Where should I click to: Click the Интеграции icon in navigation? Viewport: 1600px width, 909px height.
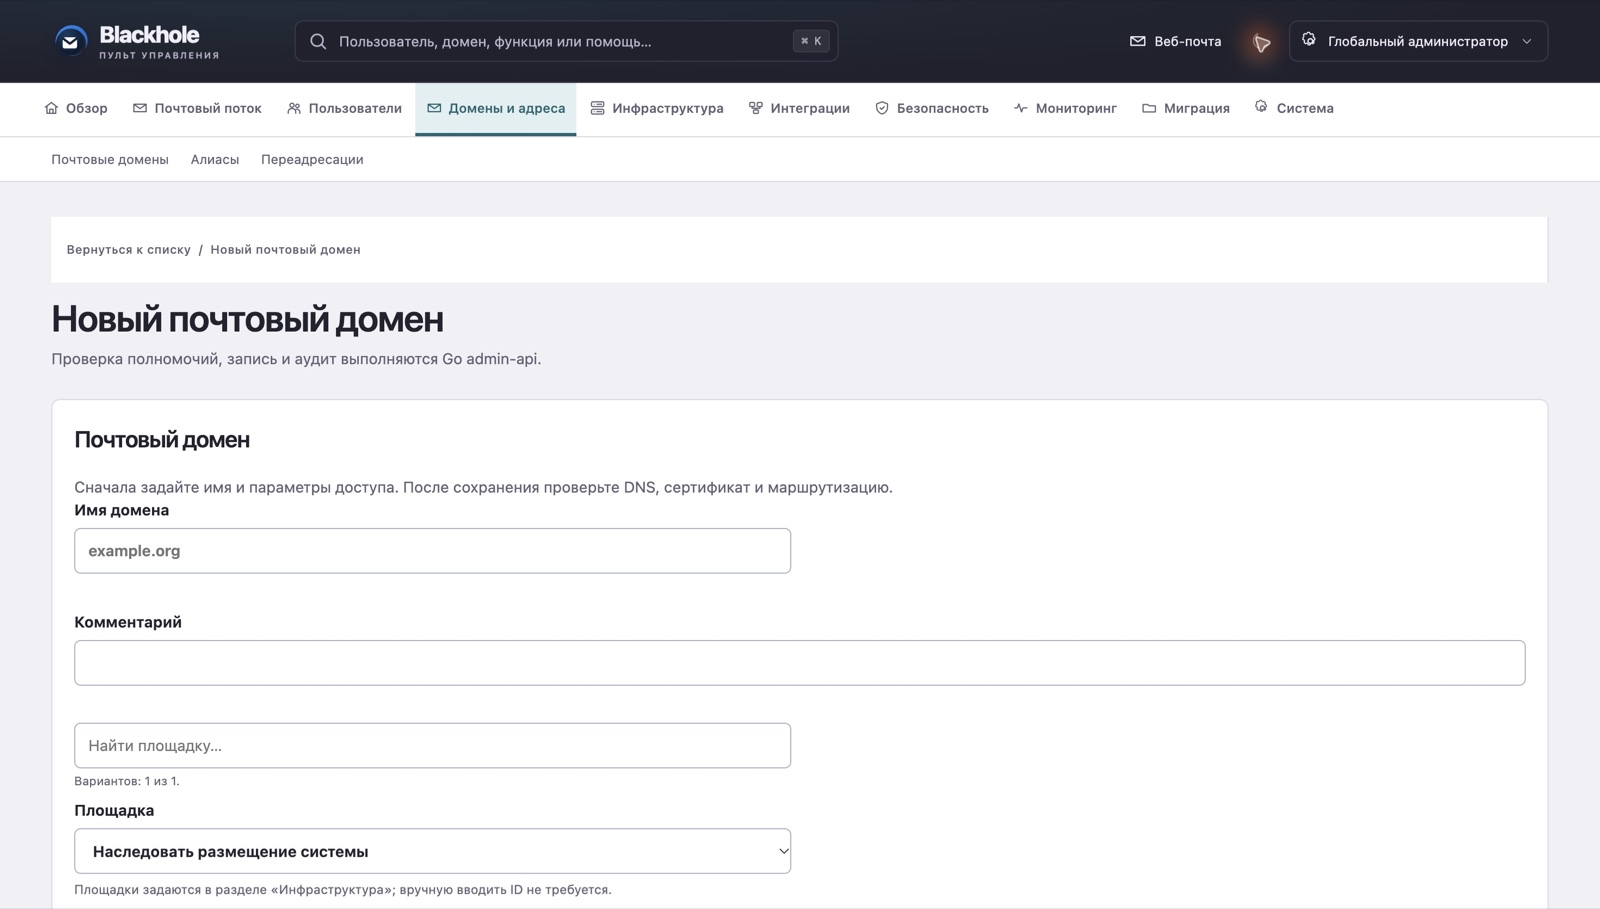click(756, 108)
